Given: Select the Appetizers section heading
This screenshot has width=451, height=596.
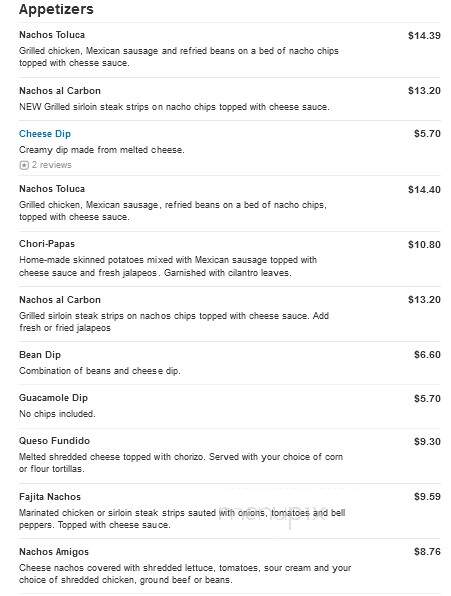Looking at the screenshot, I should coord(56,9).
